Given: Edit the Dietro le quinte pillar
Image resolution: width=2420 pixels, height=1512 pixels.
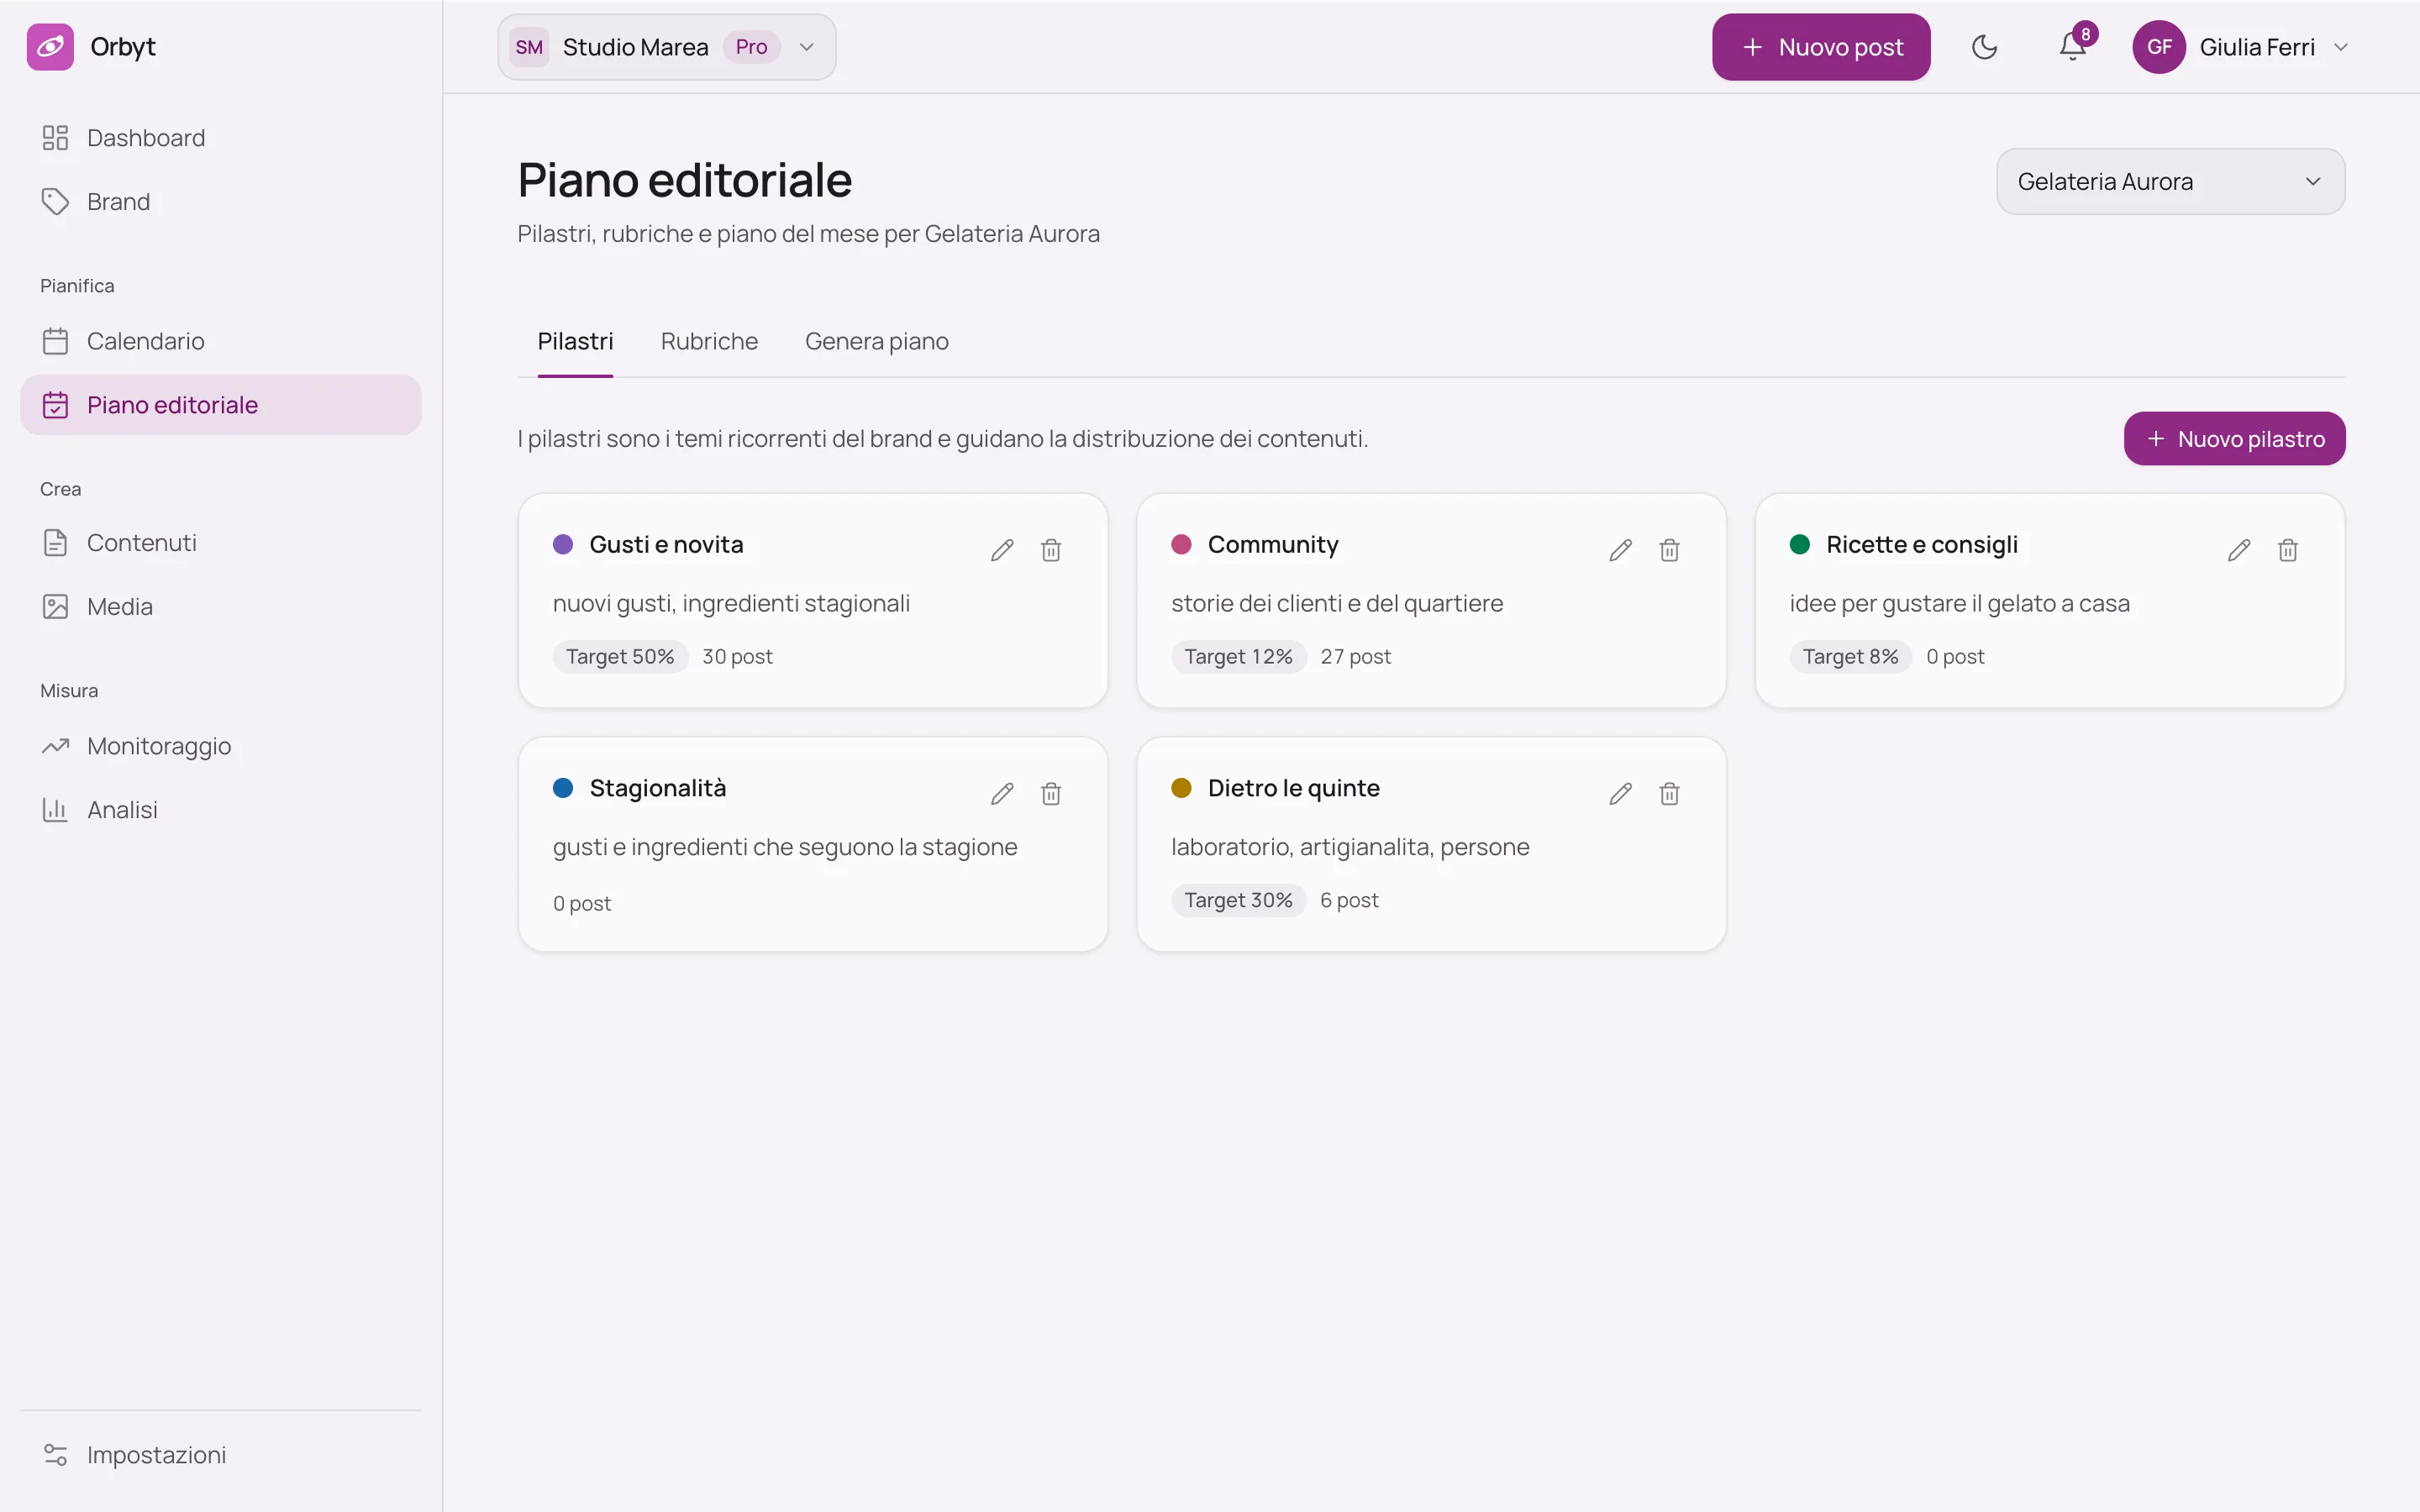Looking at the screenshot, I should (1620, 794).
